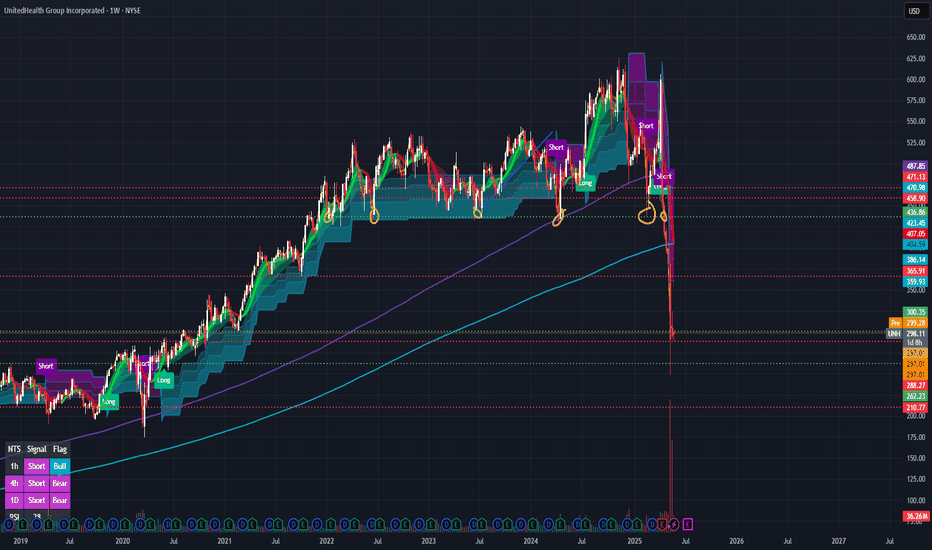This screenshot has height=550, width=932.
Task: Click the 404.59 price label
Action: click(915, 244)
